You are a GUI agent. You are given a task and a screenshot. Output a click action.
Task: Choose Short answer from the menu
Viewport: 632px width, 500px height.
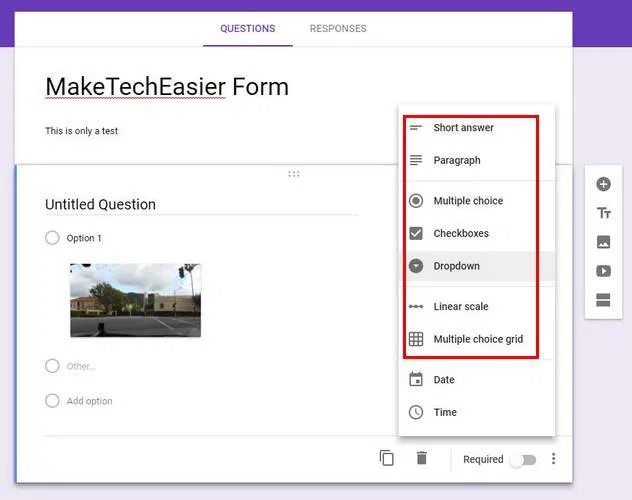pos(463,128)
